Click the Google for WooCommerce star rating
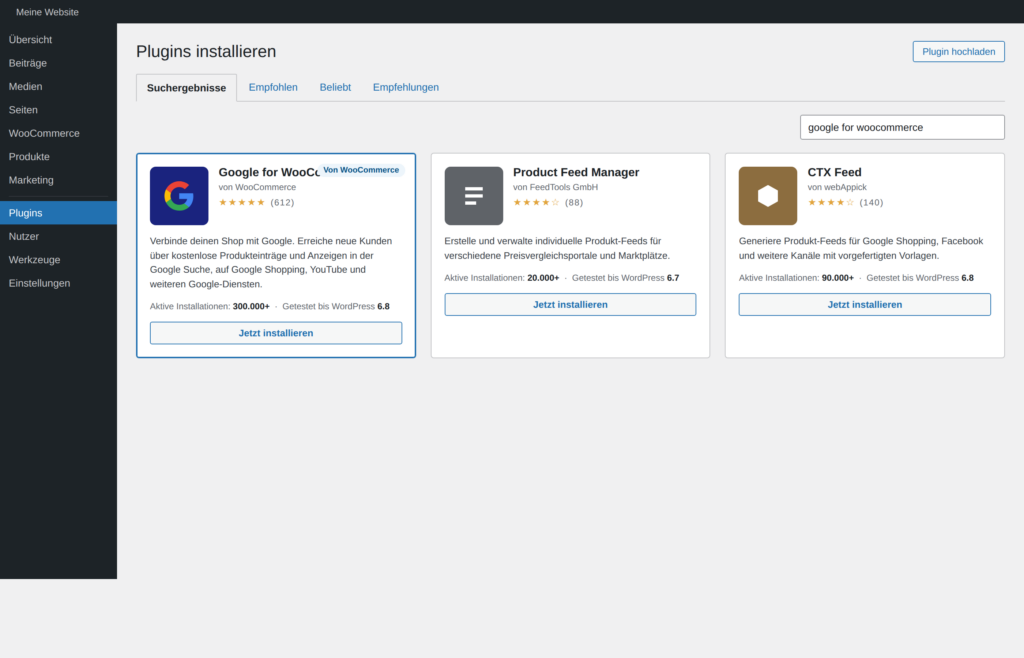 (x=242, y=202)
